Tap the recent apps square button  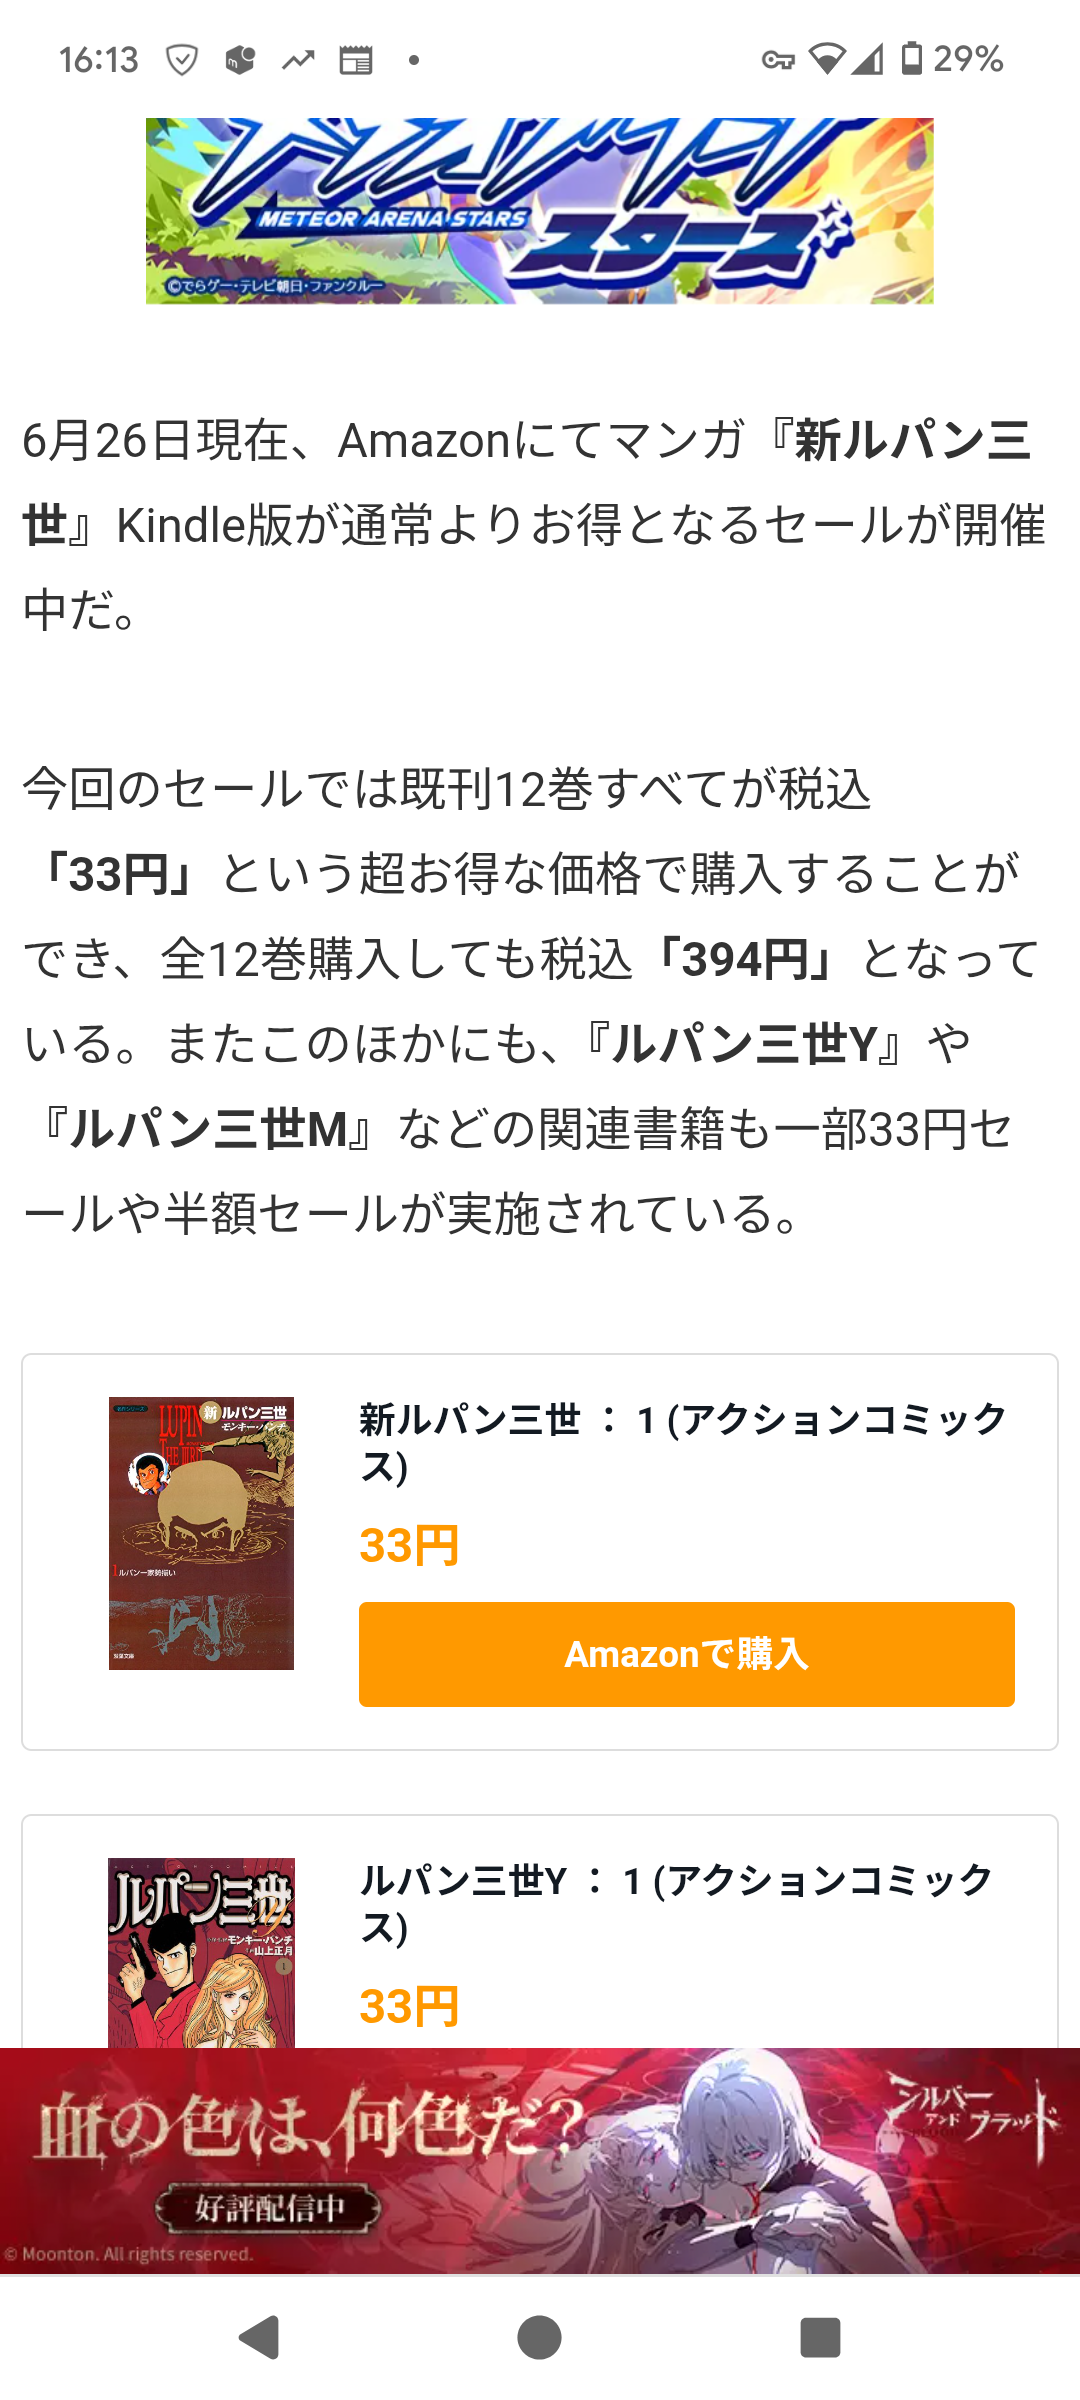[x=820, y=2337]
